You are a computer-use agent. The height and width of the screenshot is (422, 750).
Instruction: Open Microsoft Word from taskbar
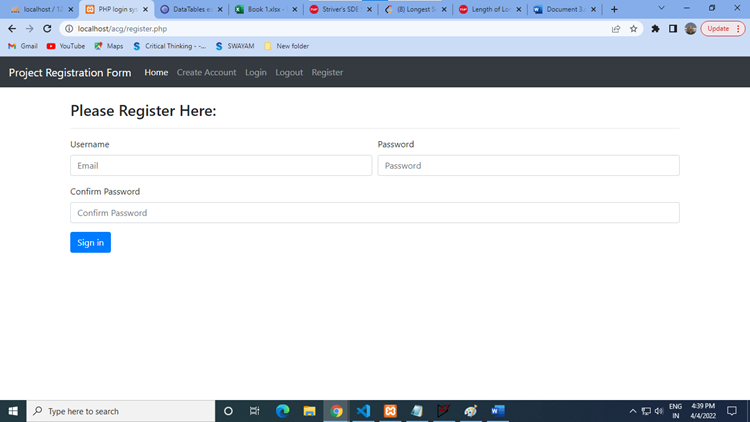497,411
